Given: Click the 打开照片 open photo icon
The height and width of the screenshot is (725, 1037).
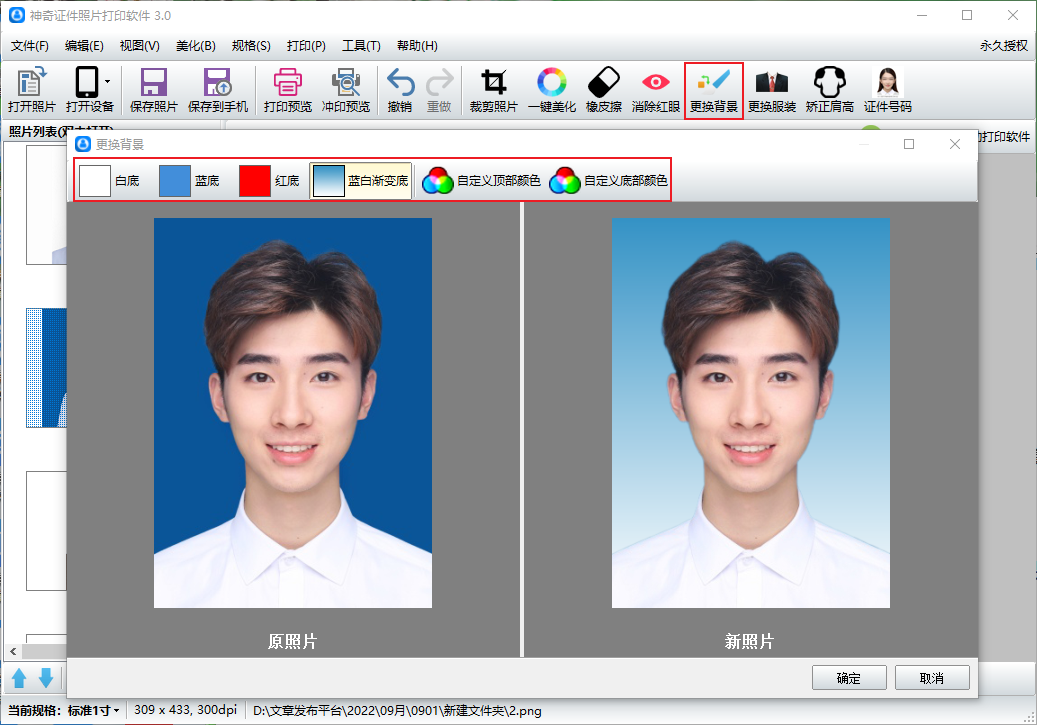Looking at the screenshot, I should [x=31, y=83].
